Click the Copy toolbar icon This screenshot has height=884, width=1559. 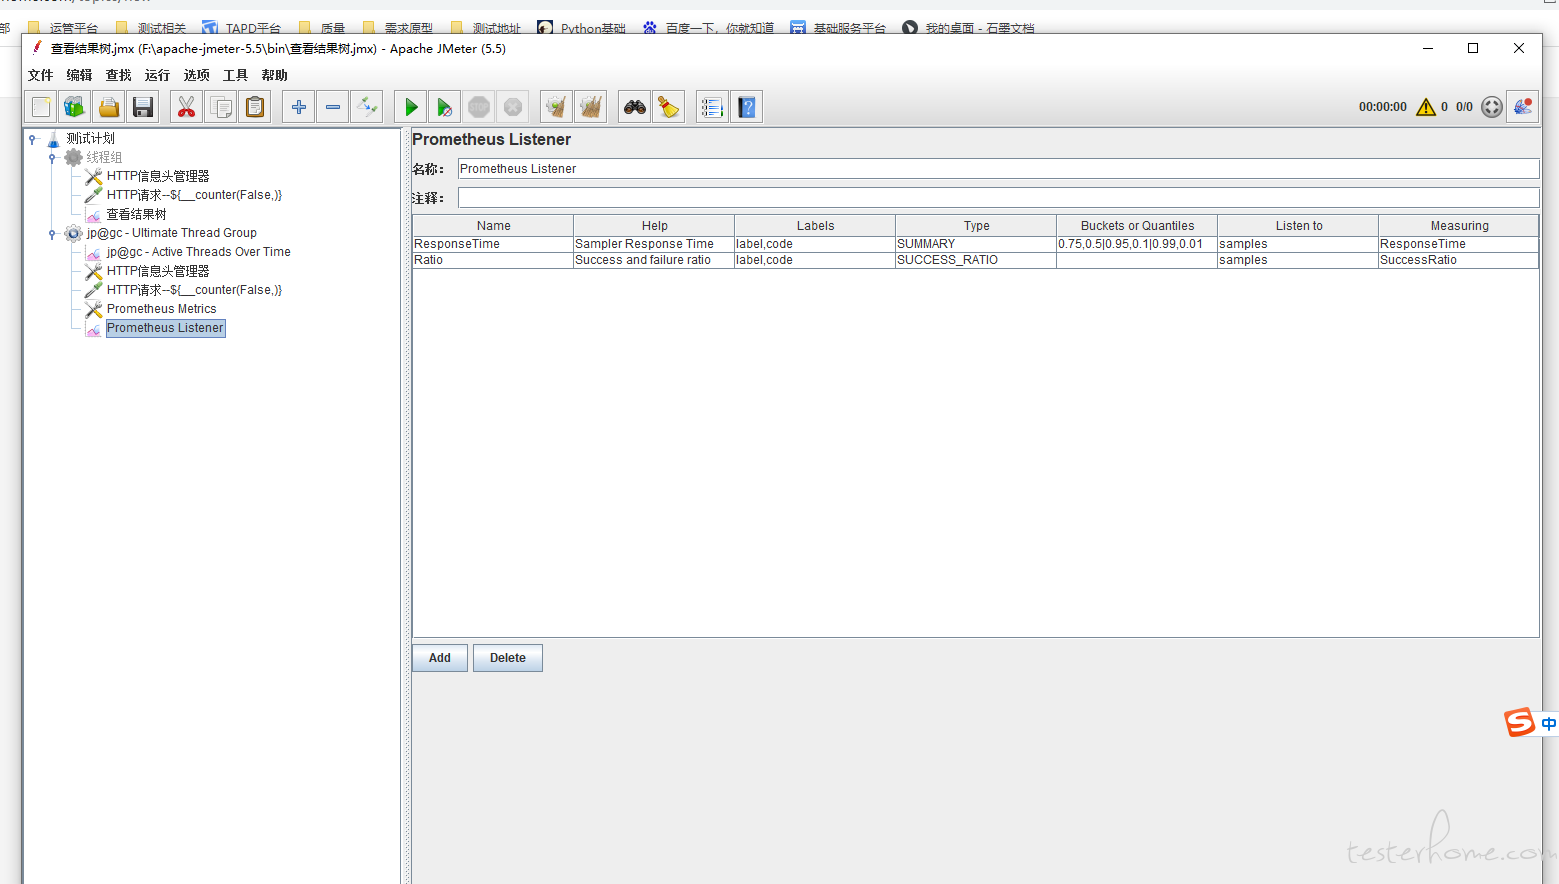click(x=221, y=107)
